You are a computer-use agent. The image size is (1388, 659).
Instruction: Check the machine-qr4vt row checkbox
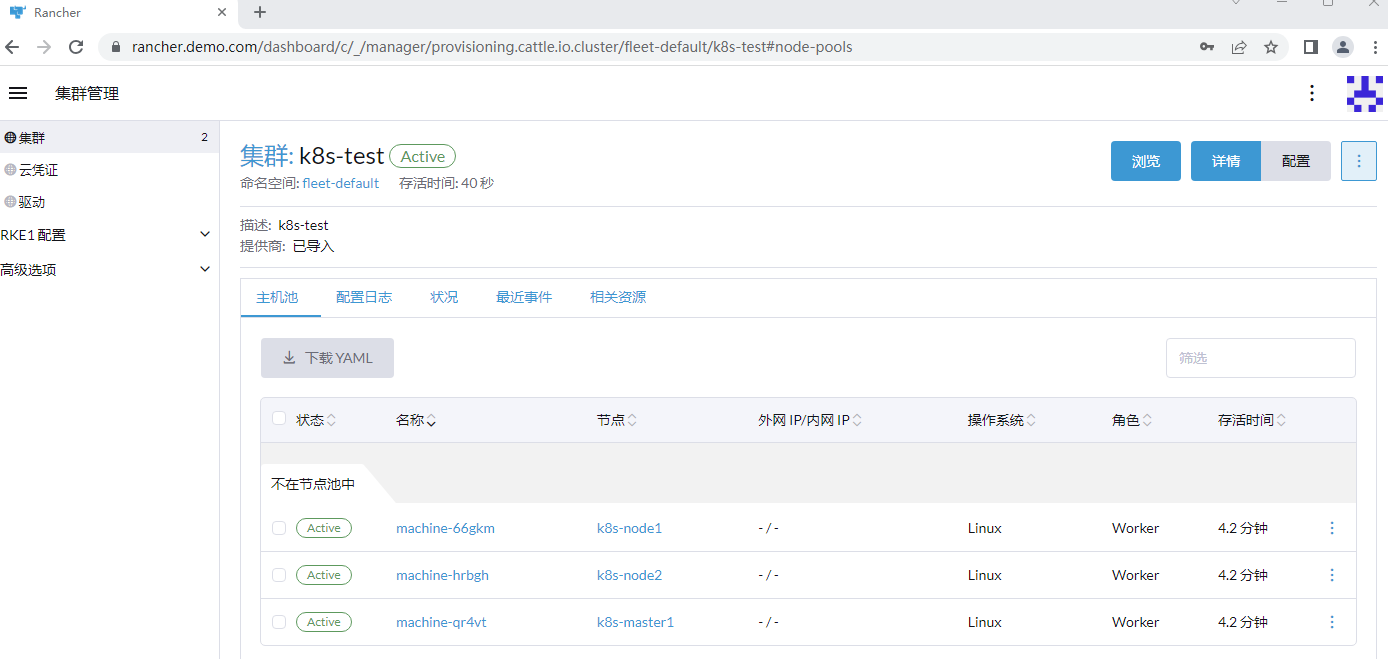279,622
